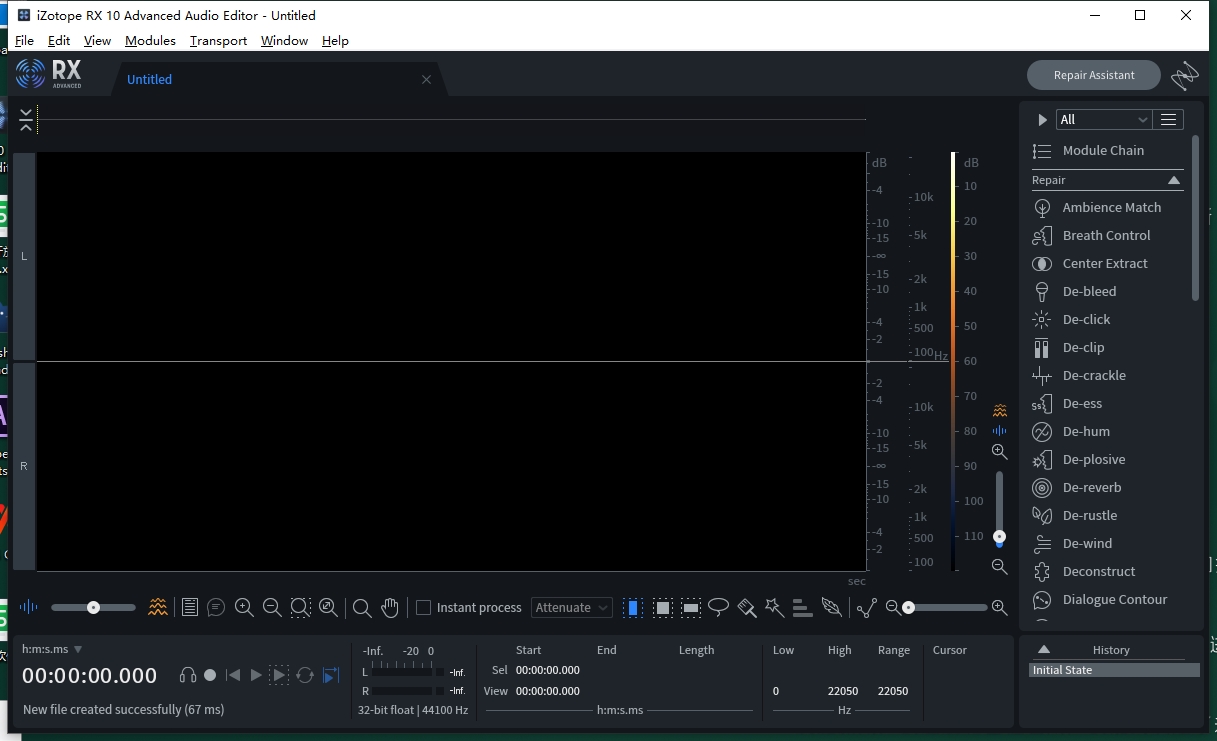Open the Transport menu

click(x=218, y=41)
